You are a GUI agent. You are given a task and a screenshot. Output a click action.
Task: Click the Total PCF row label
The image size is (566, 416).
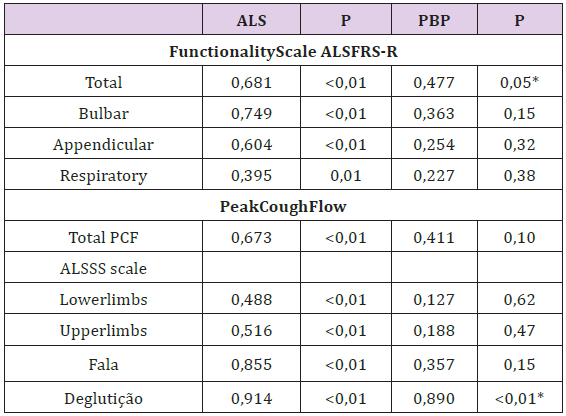point(104,238)
